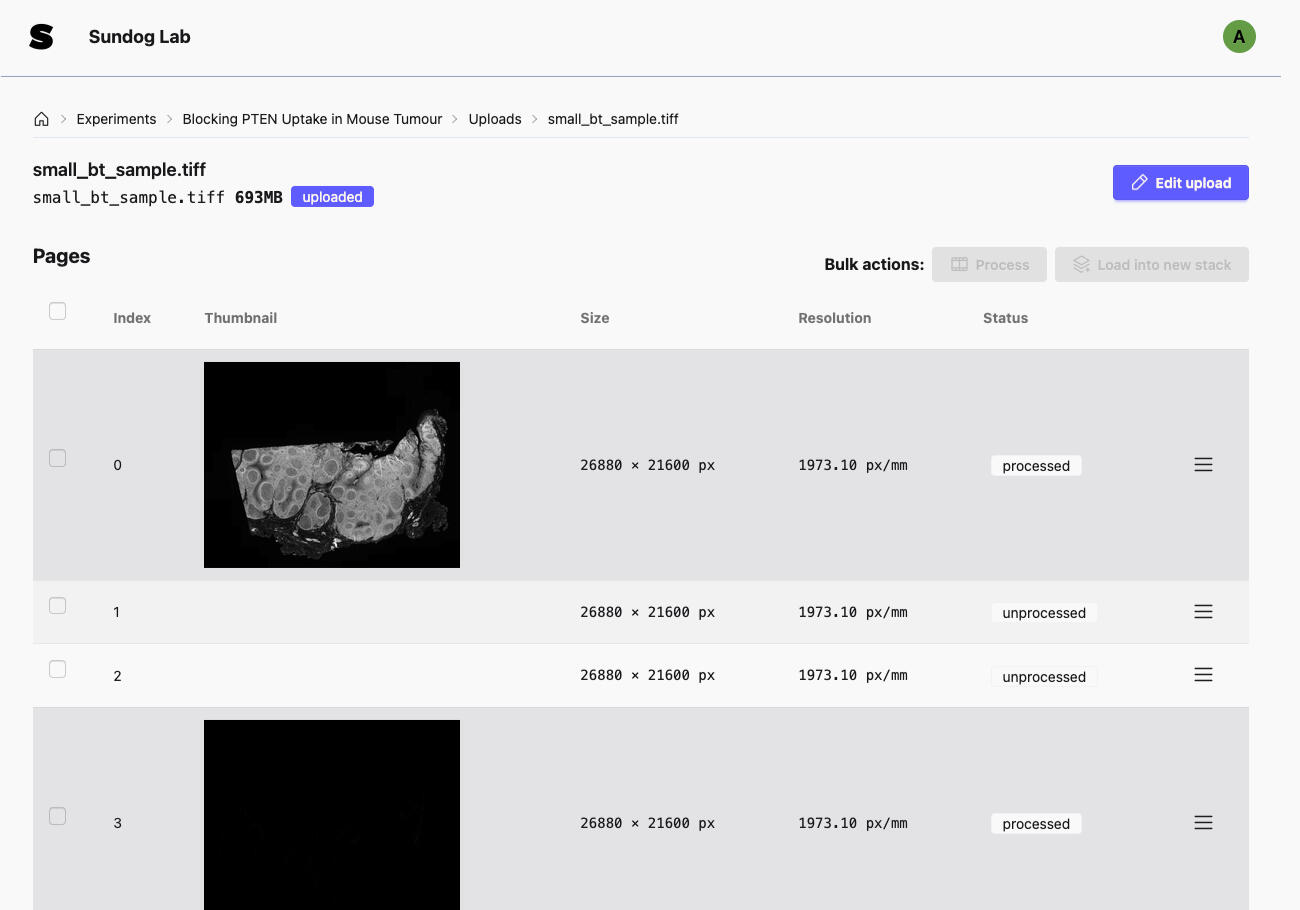Open the thumbnail for page index 0
Image resolution: width=1300 pixels, height=910 pixels.
point(332,464)
